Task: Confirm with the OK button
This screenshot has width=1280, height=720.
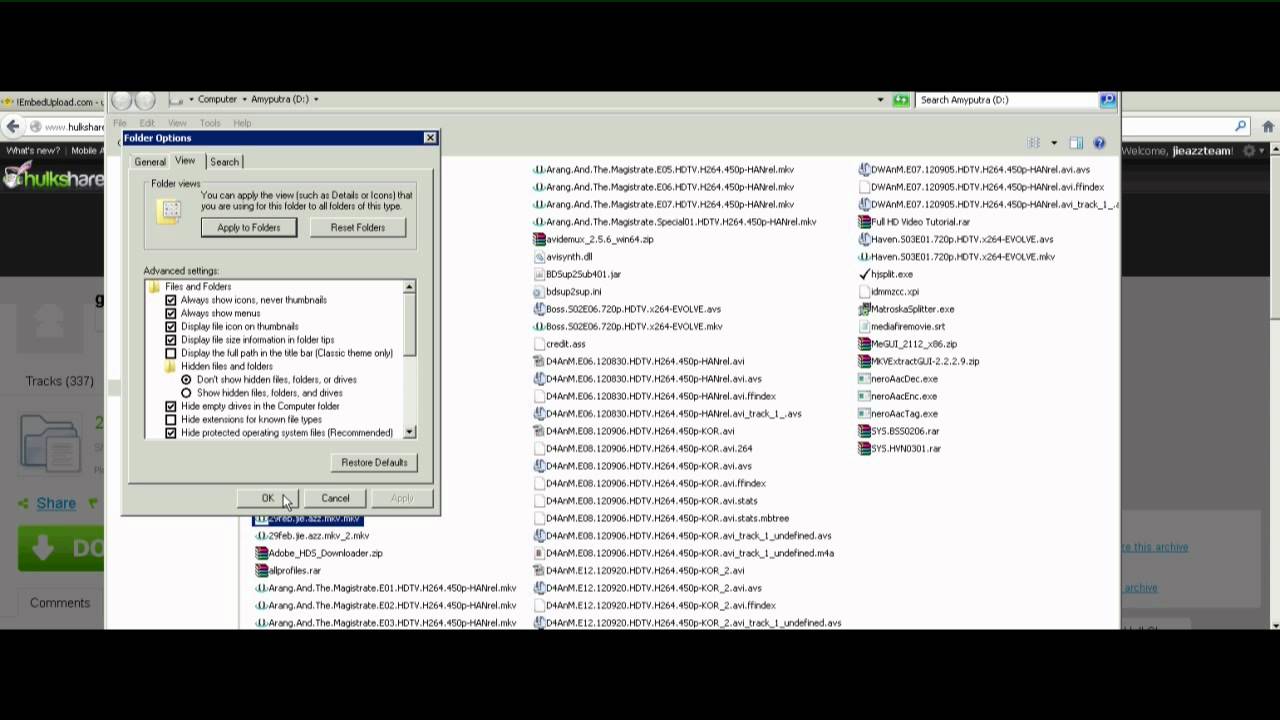Action: tap(267, 498)
